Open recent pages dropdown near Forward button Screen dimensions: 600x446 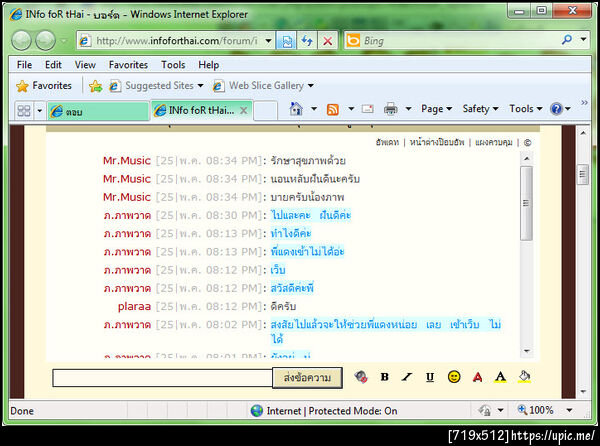pyautogui.click(x=64, y=41)
